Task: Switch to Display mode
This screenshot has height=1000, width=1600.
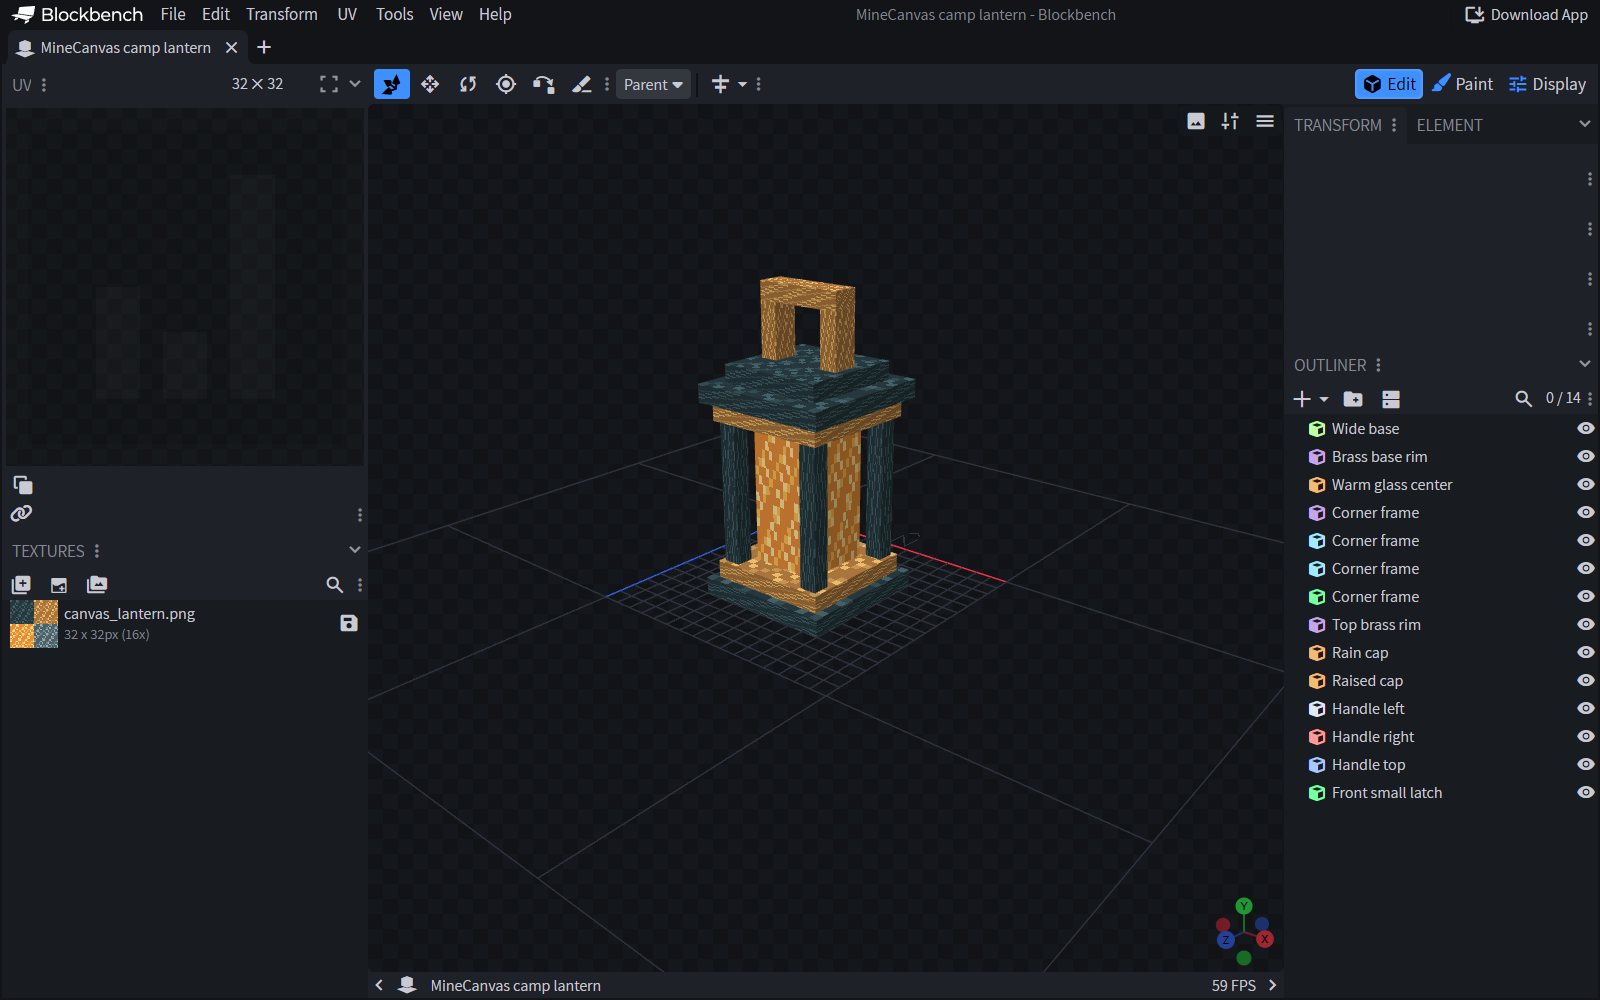Action: [1548, 84]
